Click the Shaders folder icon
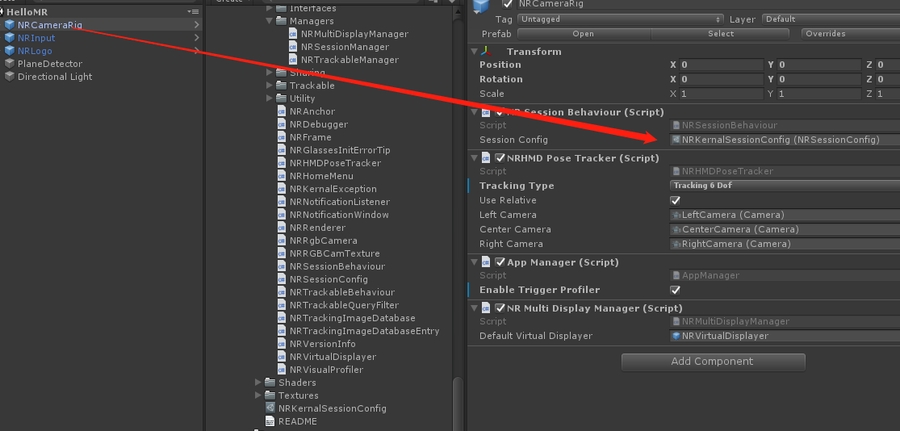900x431 pixels. click(x=270, y=382)
